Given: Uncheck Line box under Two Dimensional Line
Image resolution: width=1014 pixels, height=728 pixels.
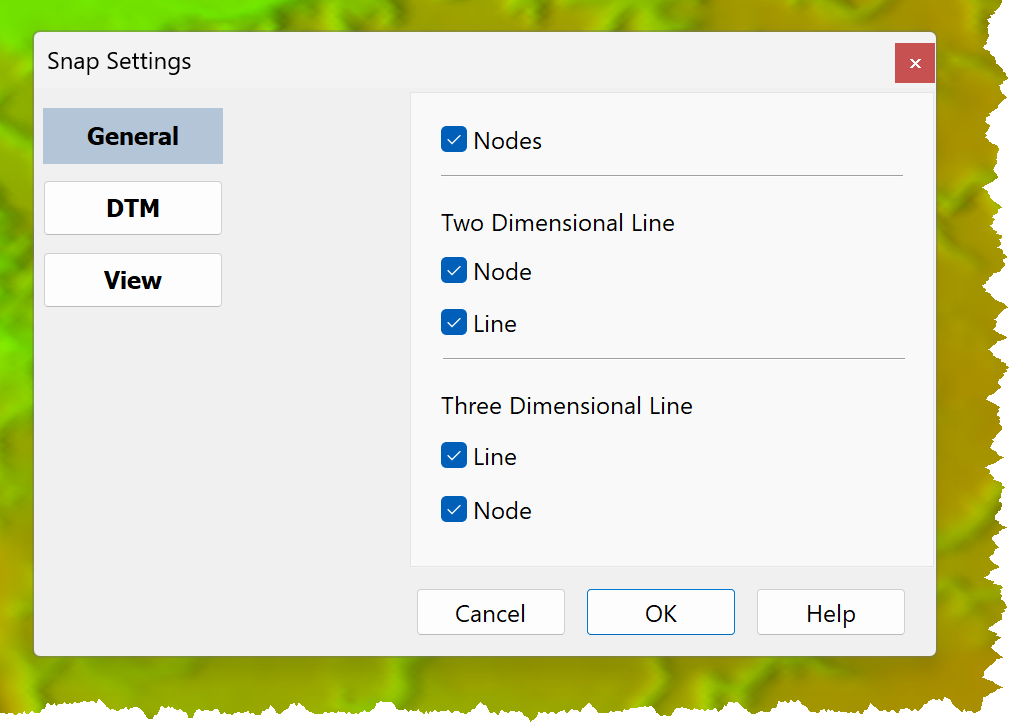Looking at the screenshot, I should pos(454,322).
